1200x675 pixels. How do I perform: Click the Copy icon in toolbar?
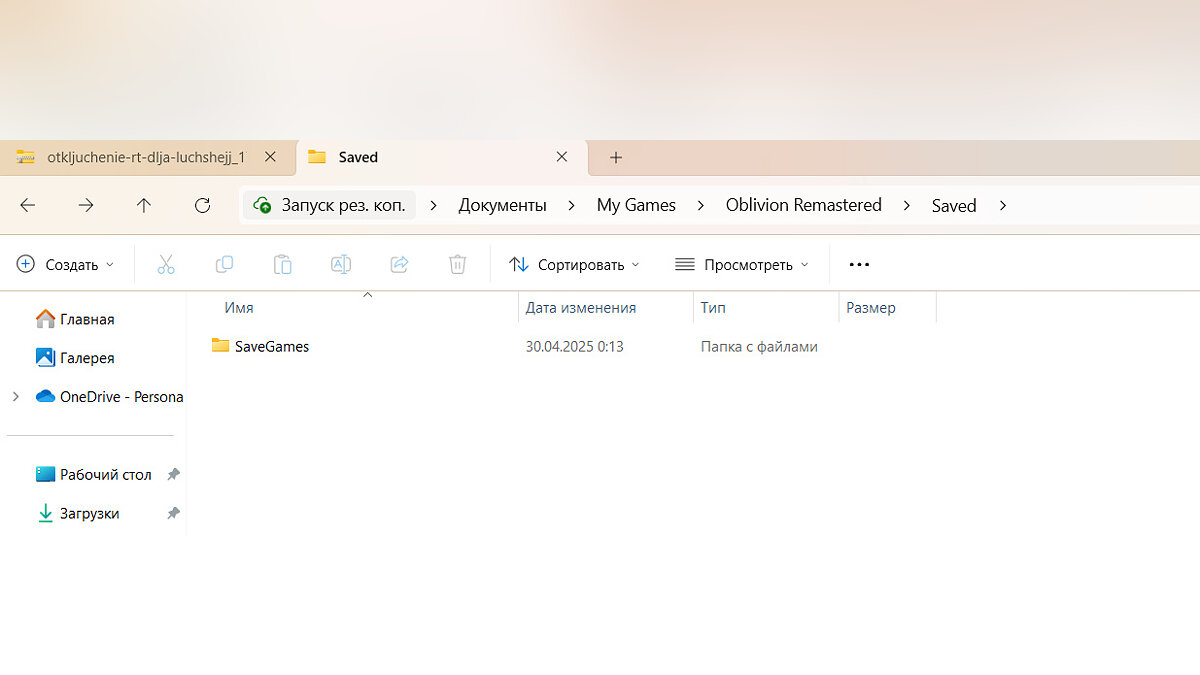pos(224,264)
